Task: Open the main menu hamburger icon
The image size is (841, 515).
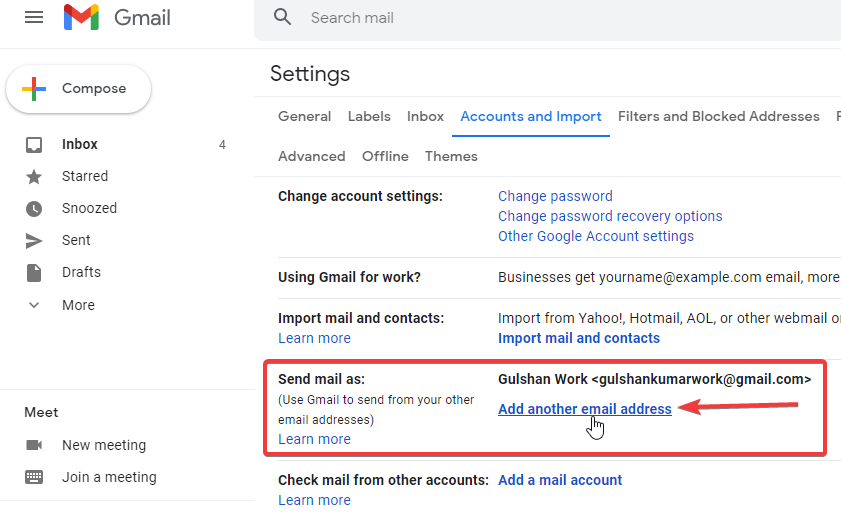Action: tap(34, 17)
